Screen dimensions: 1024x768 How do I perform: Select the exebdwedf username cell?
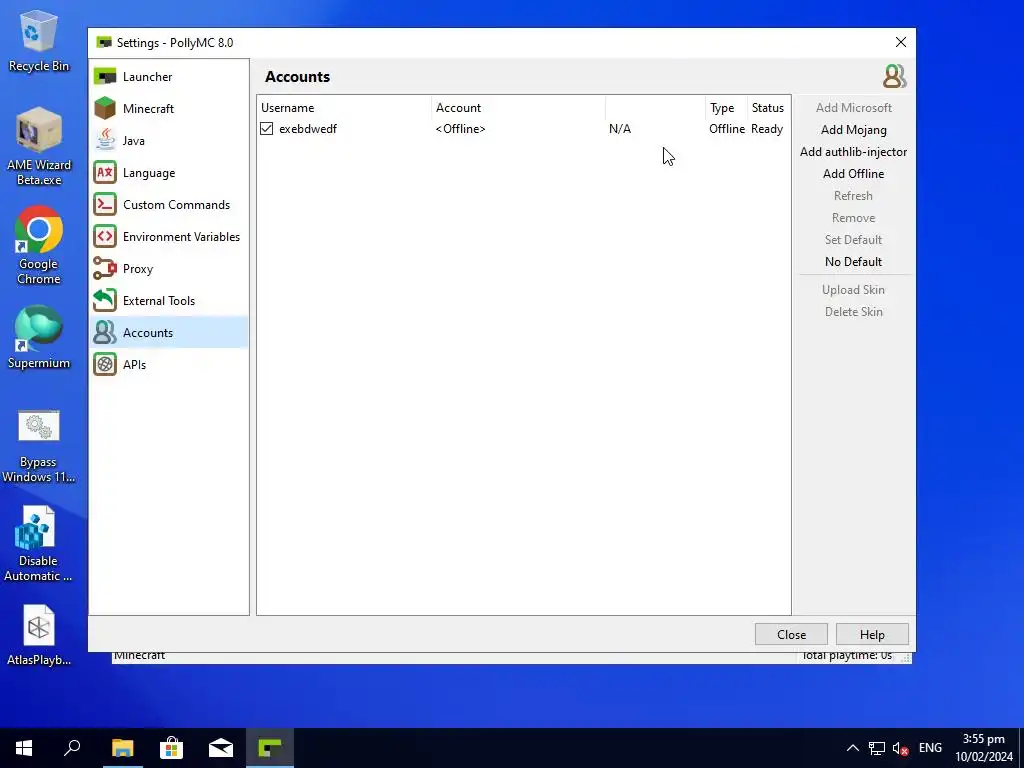[308, 129]
